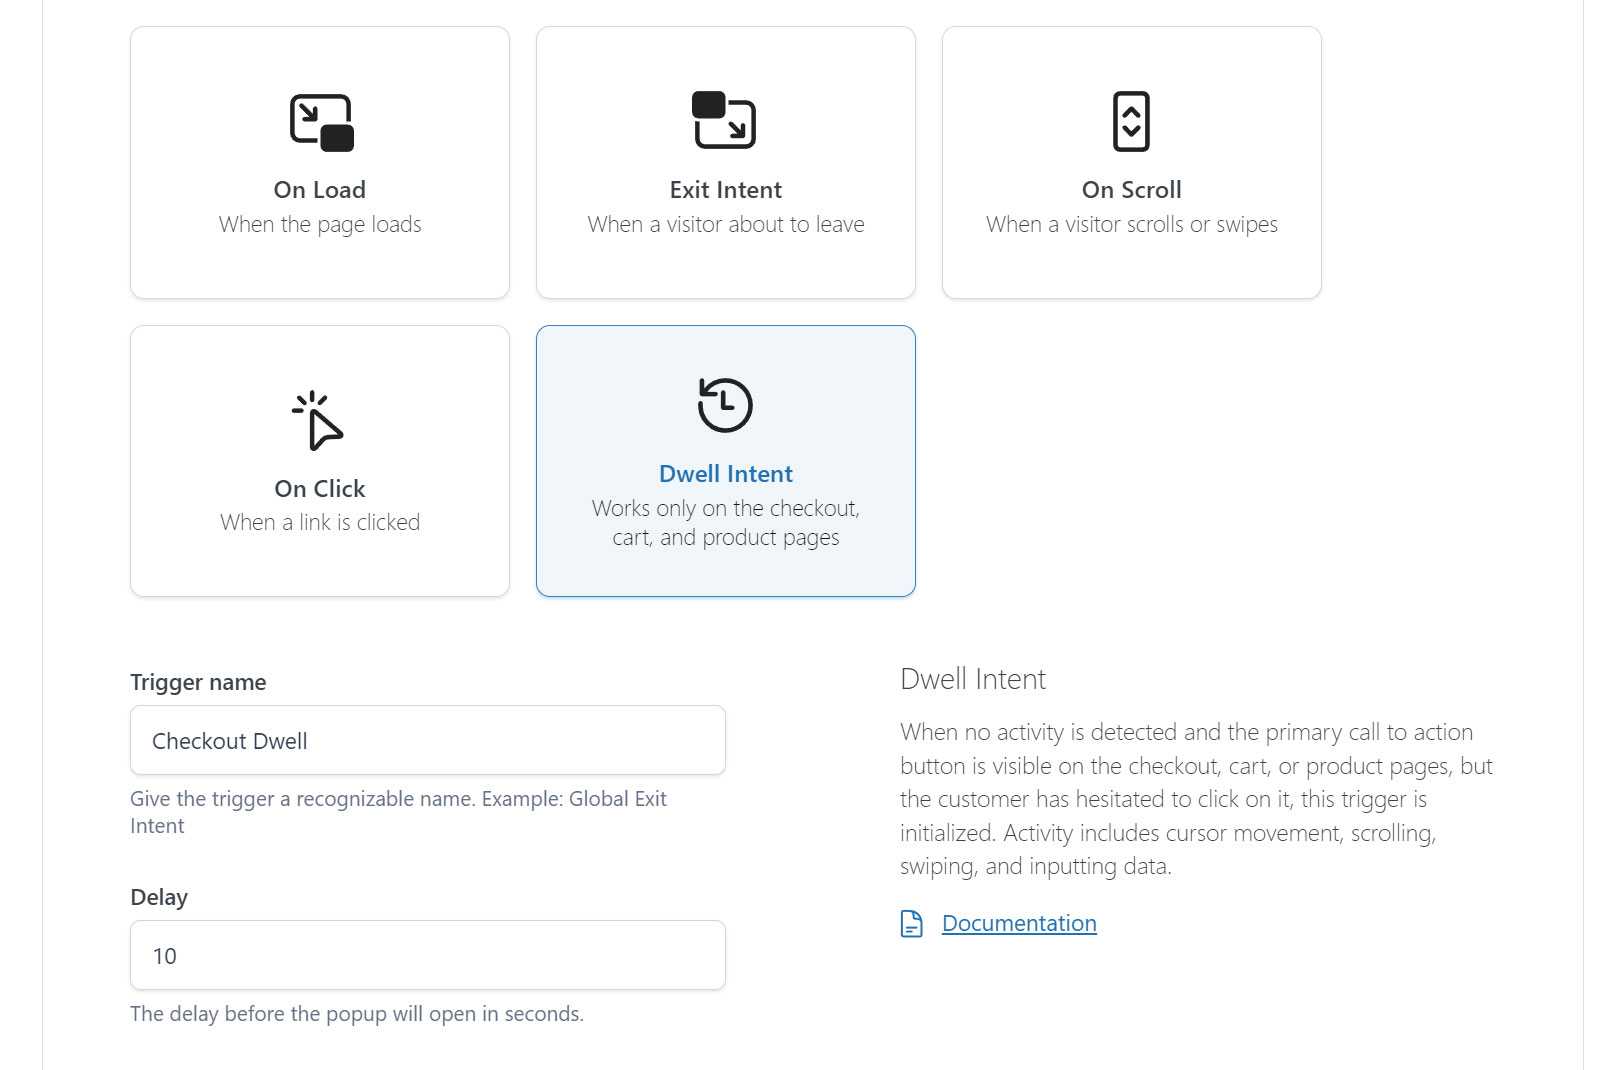
Task: Click the Exit Intent trigger icon
Action: click(724, 120)
